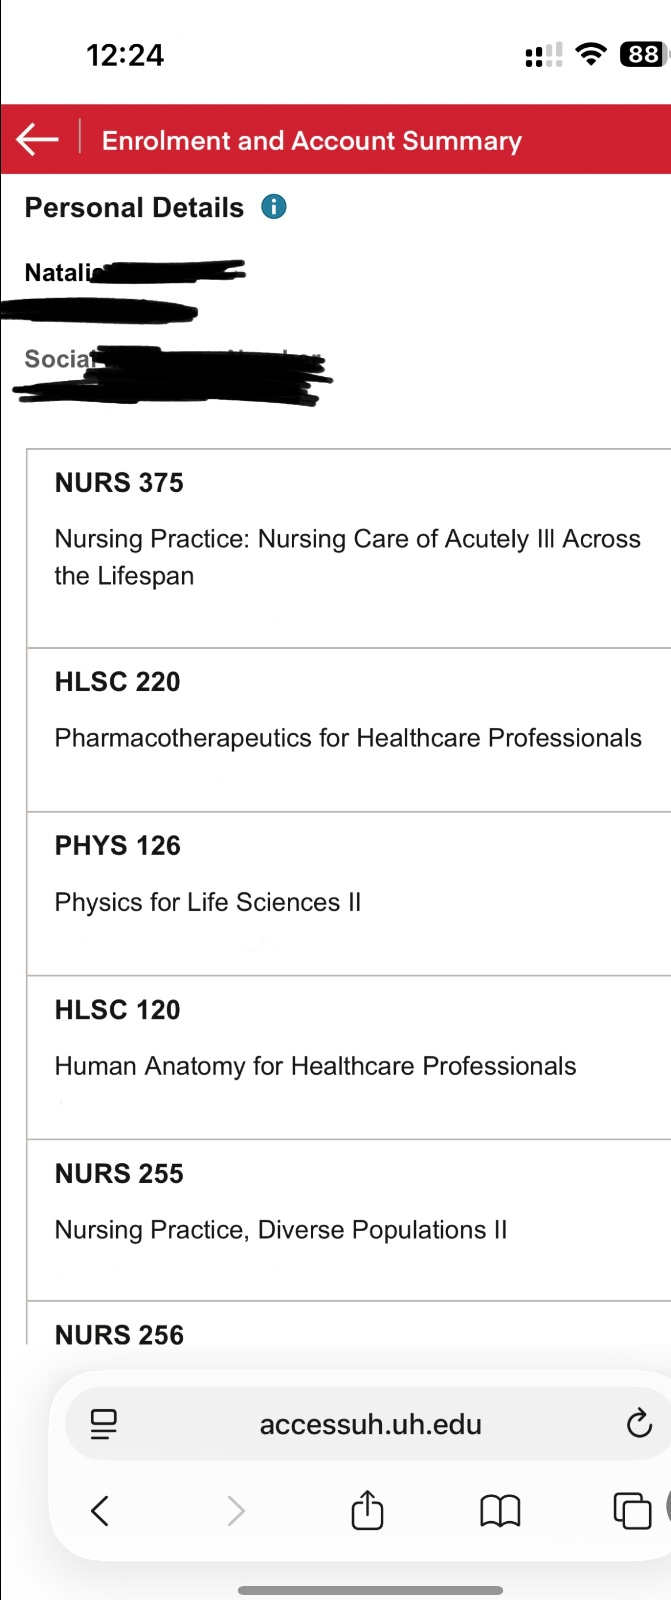Tap the accessuh.uh.edu address bar

pos(370,1424)
